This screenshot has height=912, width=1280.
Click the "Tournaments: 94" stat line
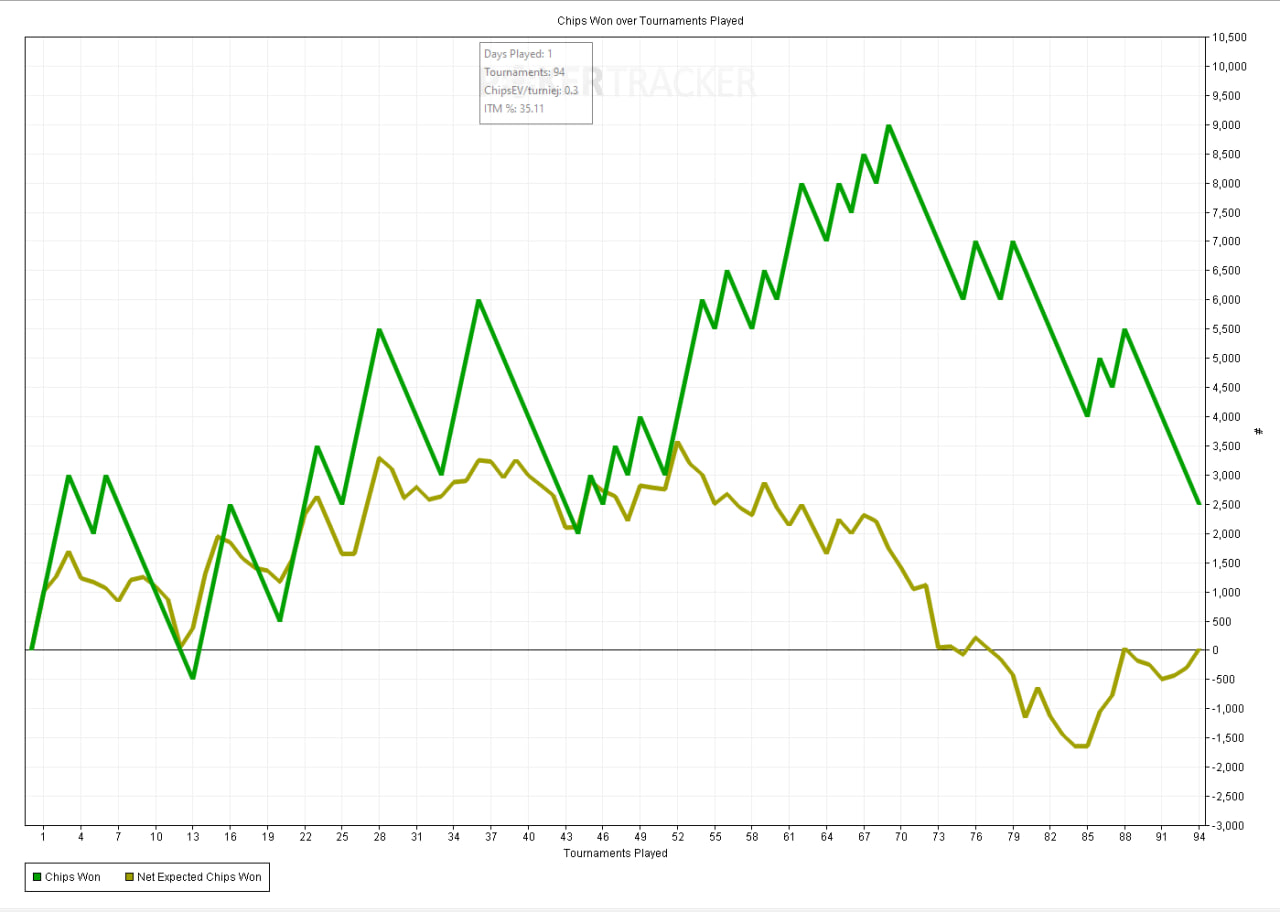[524, 72]
